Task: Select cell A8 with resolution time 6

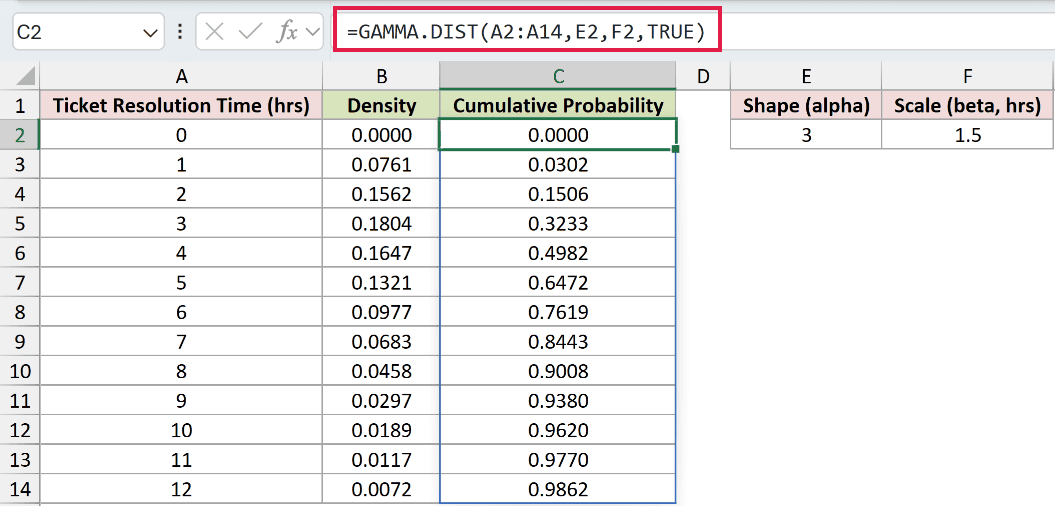Action: tap(181, 312)
